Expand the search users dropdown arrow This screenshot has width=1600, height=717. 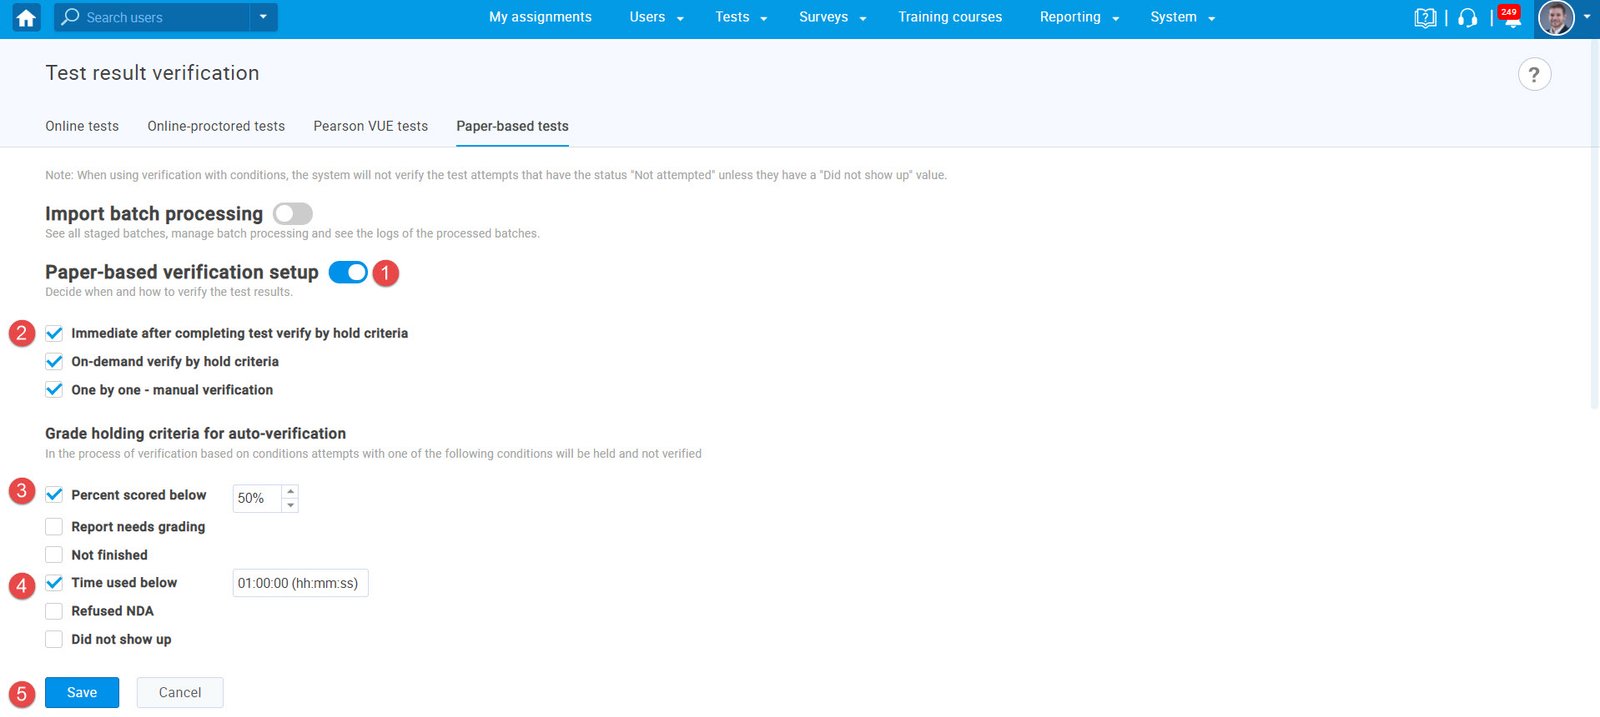coord(263,17)
